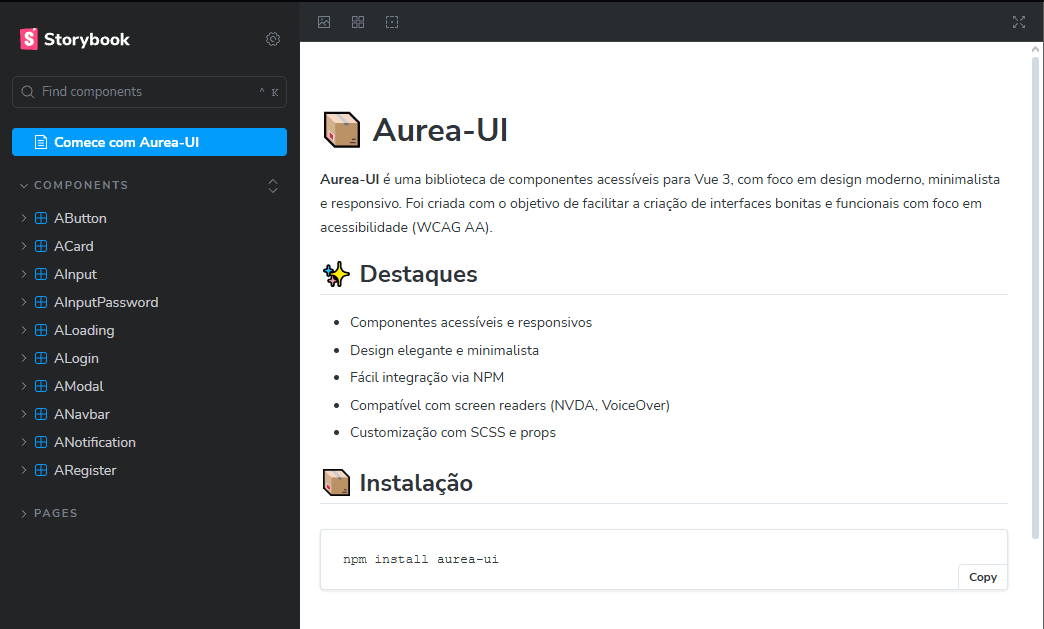Click the AModal component grid icon
1044x629 pixels.
41,386
